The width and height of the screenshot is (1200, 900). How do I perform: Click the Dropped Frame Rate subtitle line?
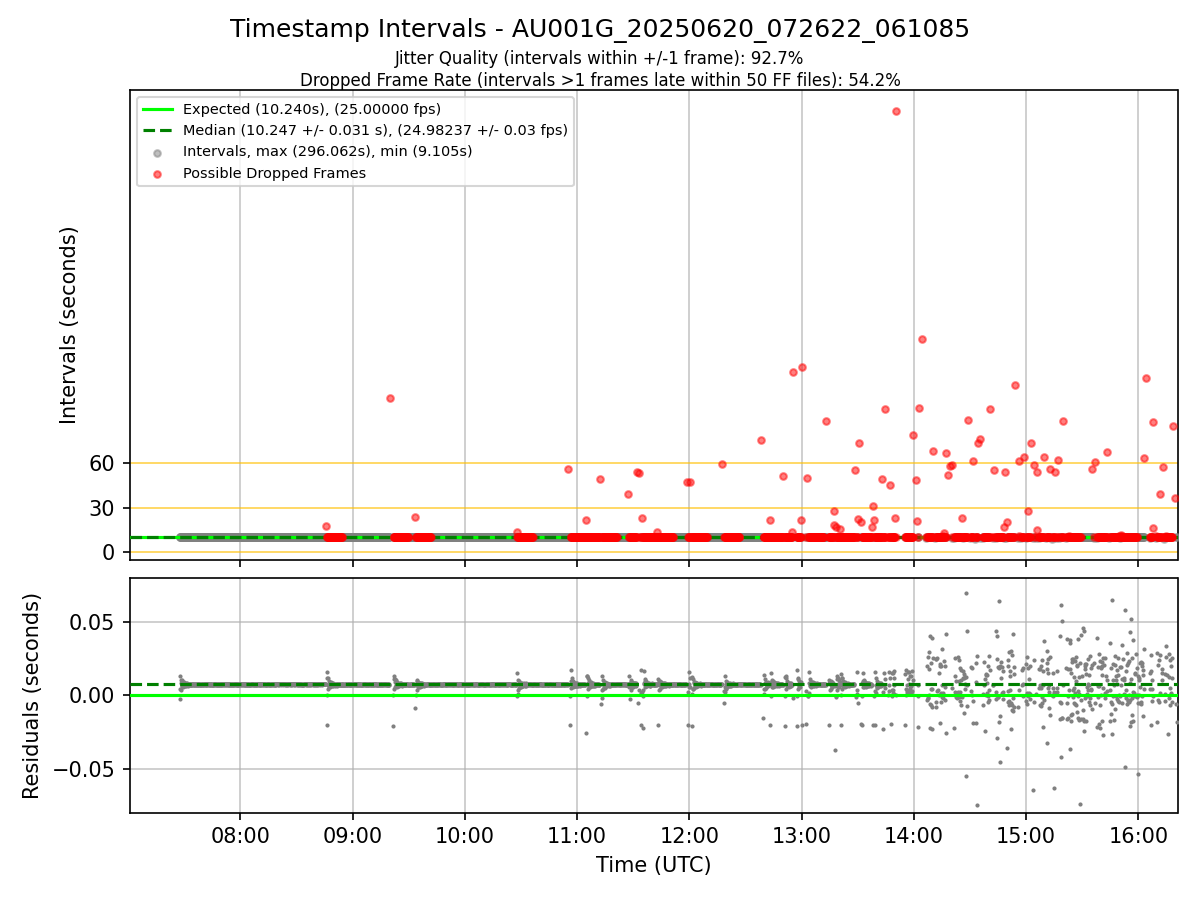(600, 80)
